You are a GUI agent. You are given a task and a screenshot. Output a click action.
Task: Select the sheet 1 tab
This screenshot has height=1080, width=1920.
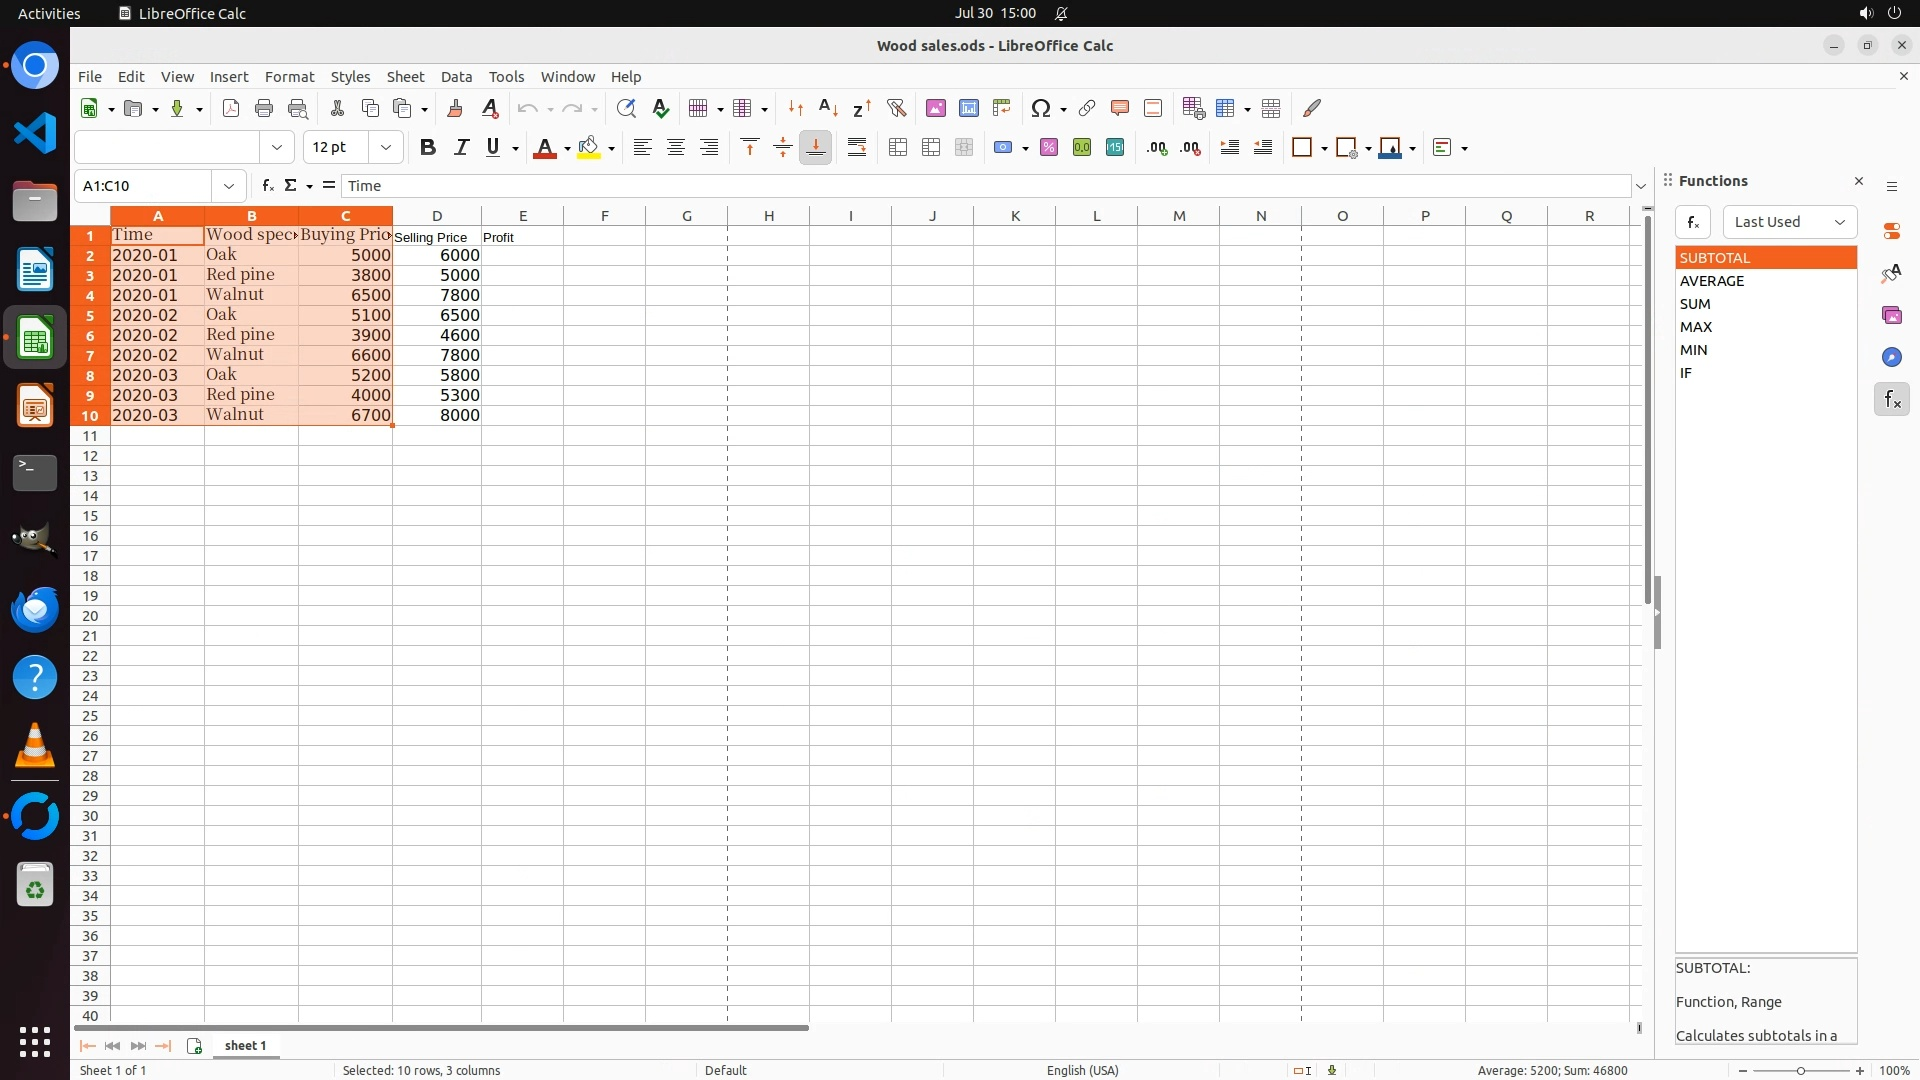(x=245, y=1046)
